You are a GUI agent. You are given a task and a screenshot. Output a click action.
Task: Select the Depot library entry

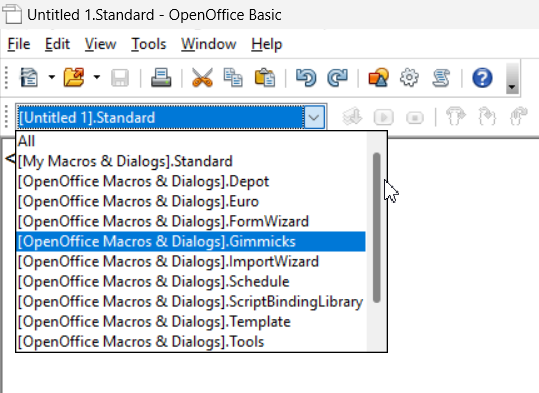[x=191, y=181]
